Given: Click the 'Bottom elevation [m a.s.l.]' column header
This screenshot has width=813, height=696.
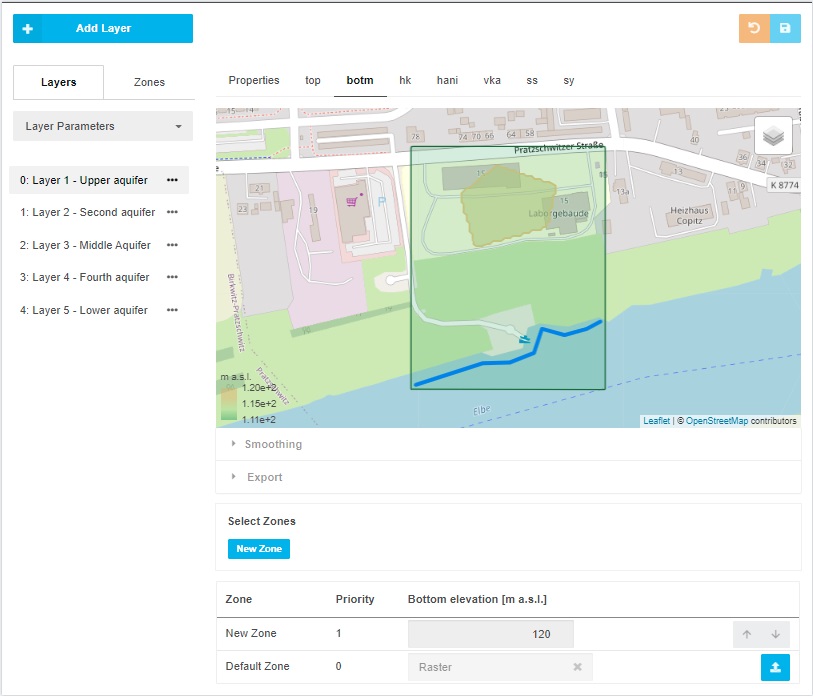Looking at the screenshot, I should click(x=477, y=599).
